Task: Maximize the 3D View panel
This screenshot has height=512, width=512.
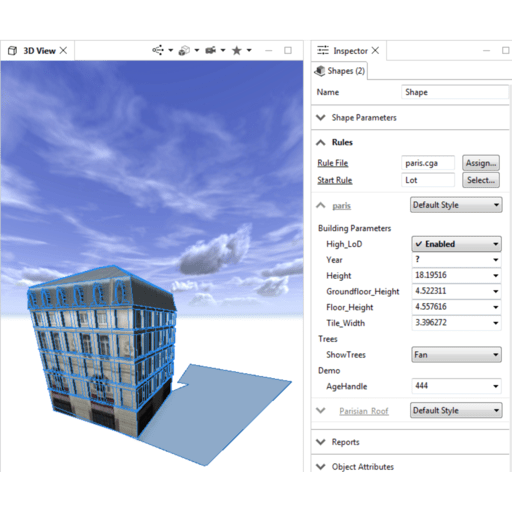Action: pos(288,50)
